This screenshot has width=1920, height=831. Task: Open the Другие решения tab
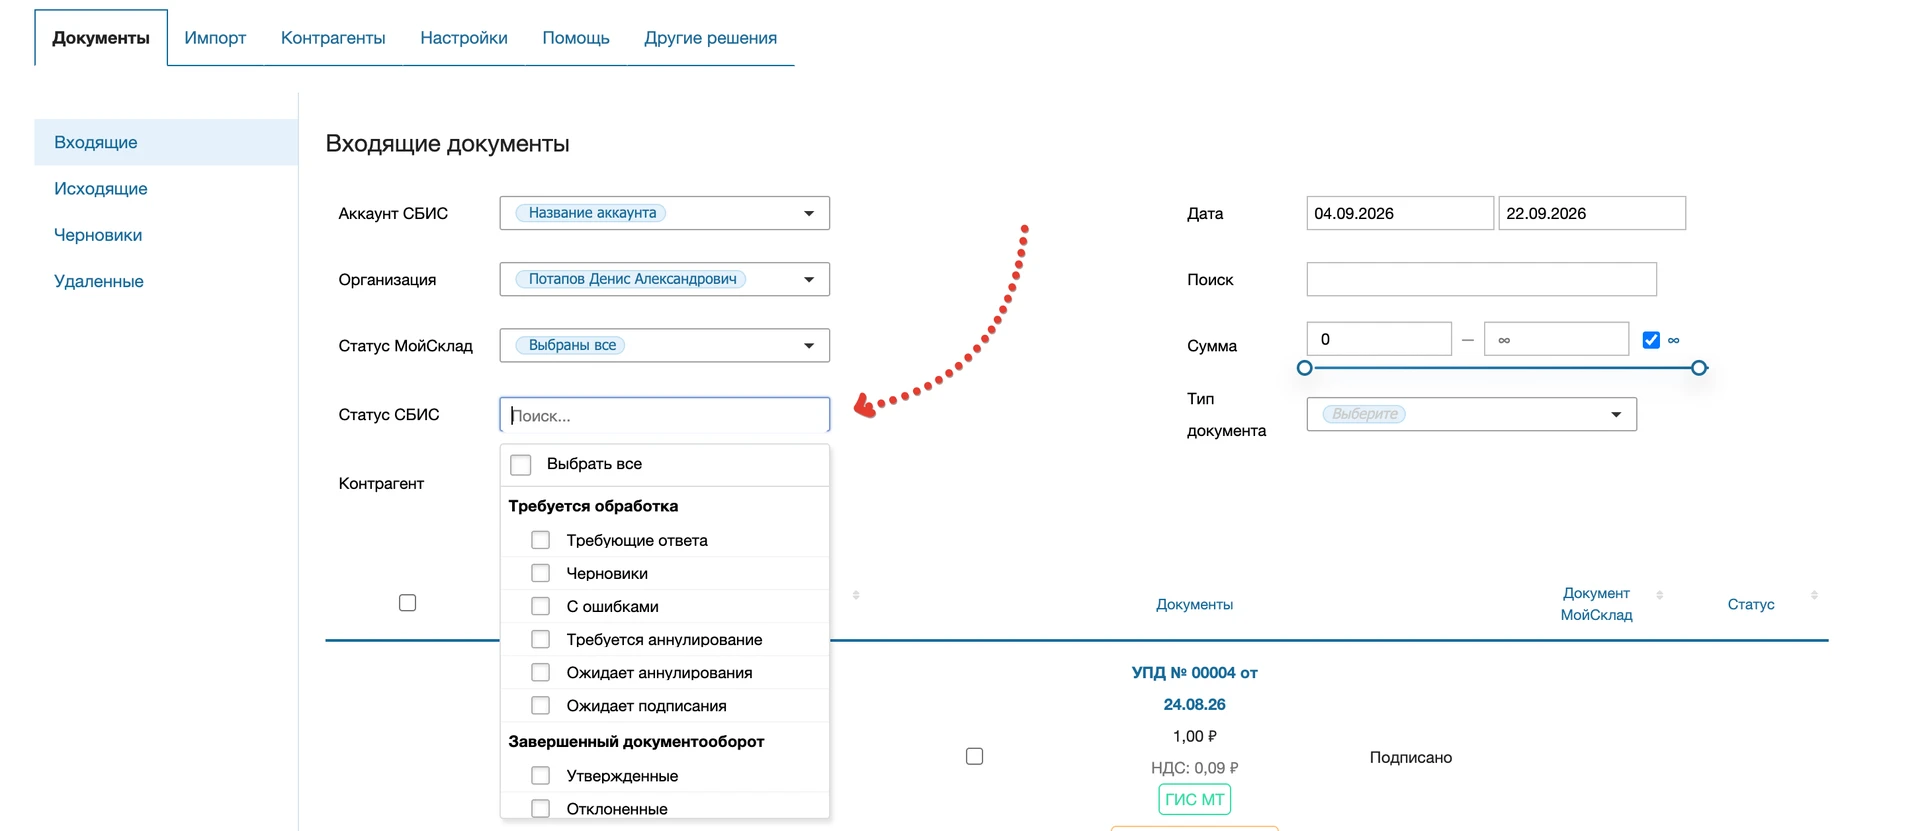point(711,38)
